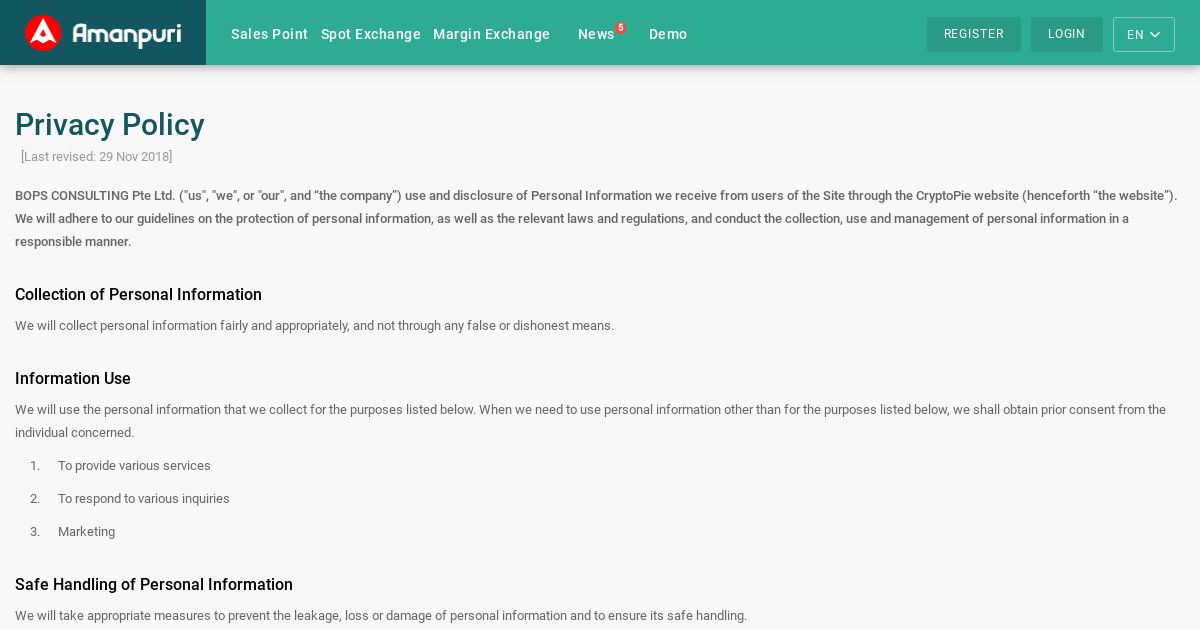Open the Sales Point page
Screen dimensions: 1200x630
coord(269,34)
